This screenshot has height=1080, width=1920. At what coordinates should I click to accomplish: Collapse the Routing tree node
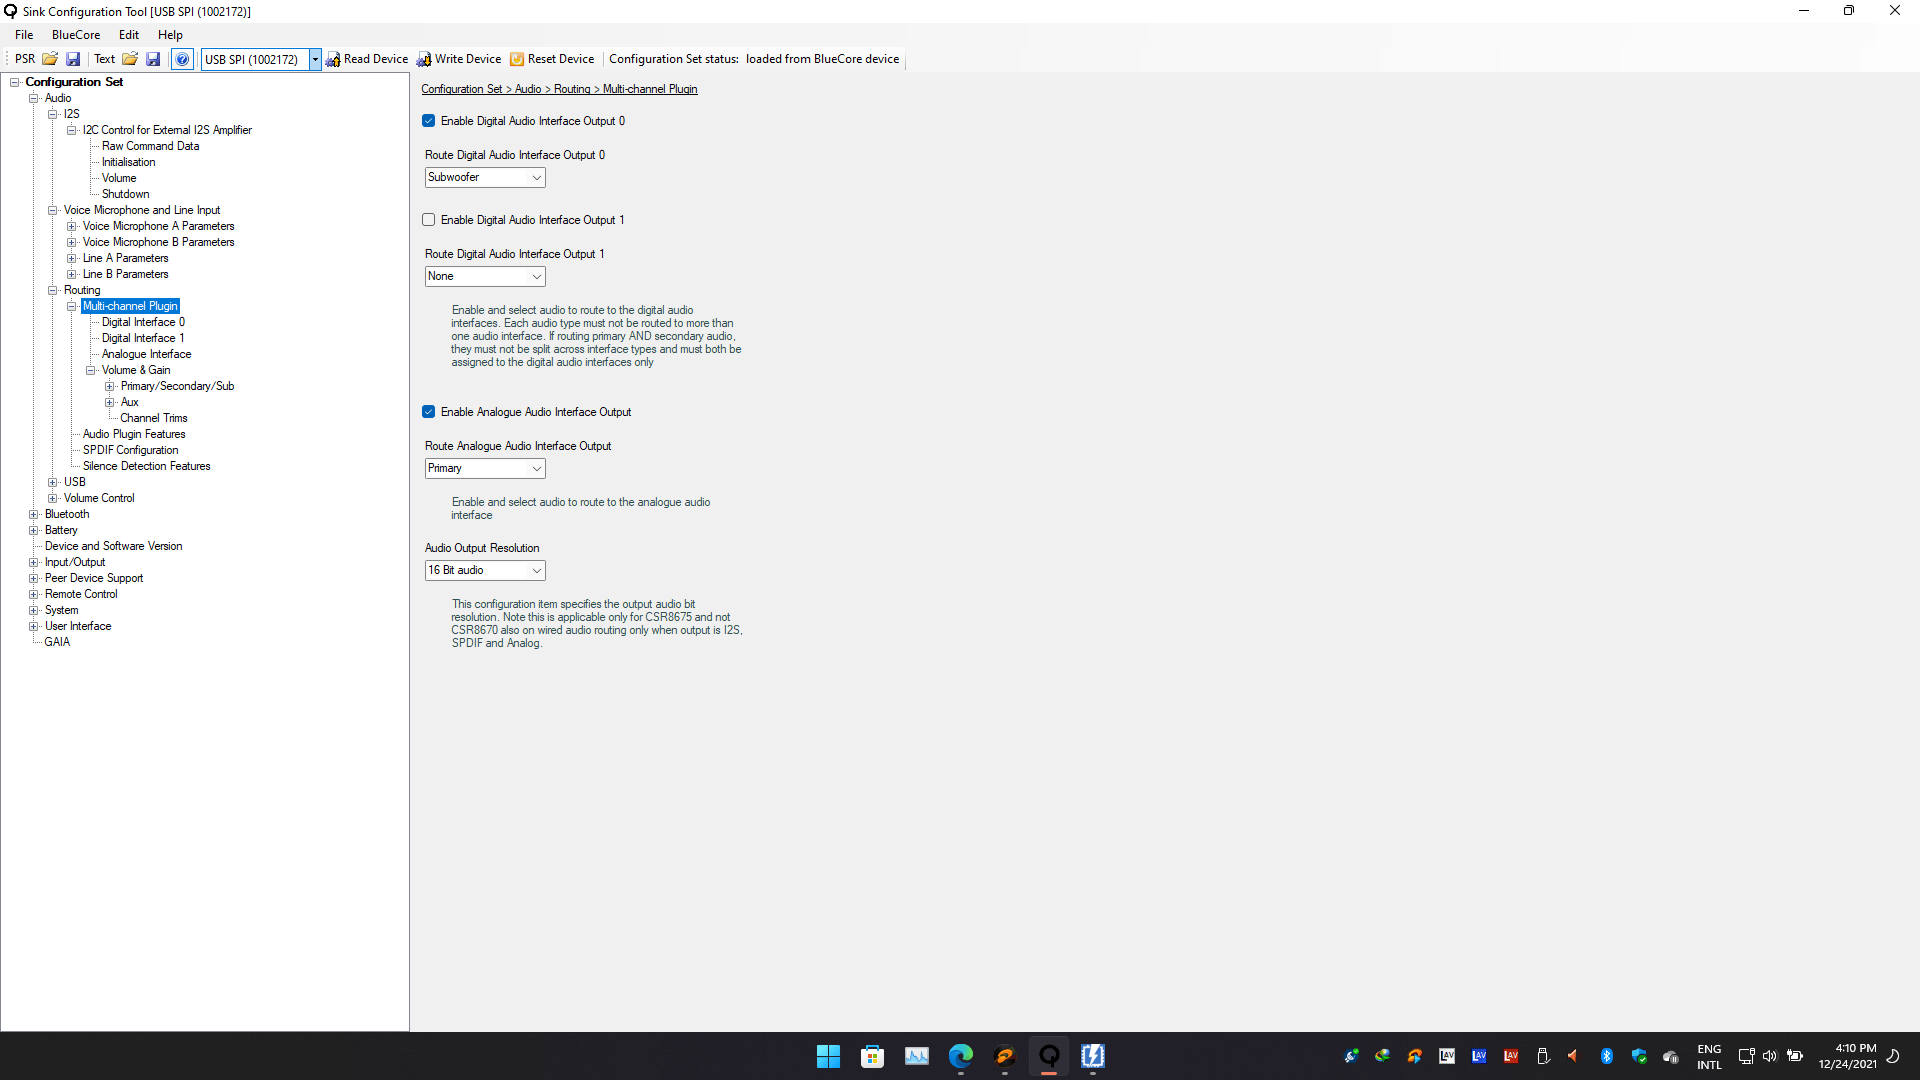pos(53,290)
